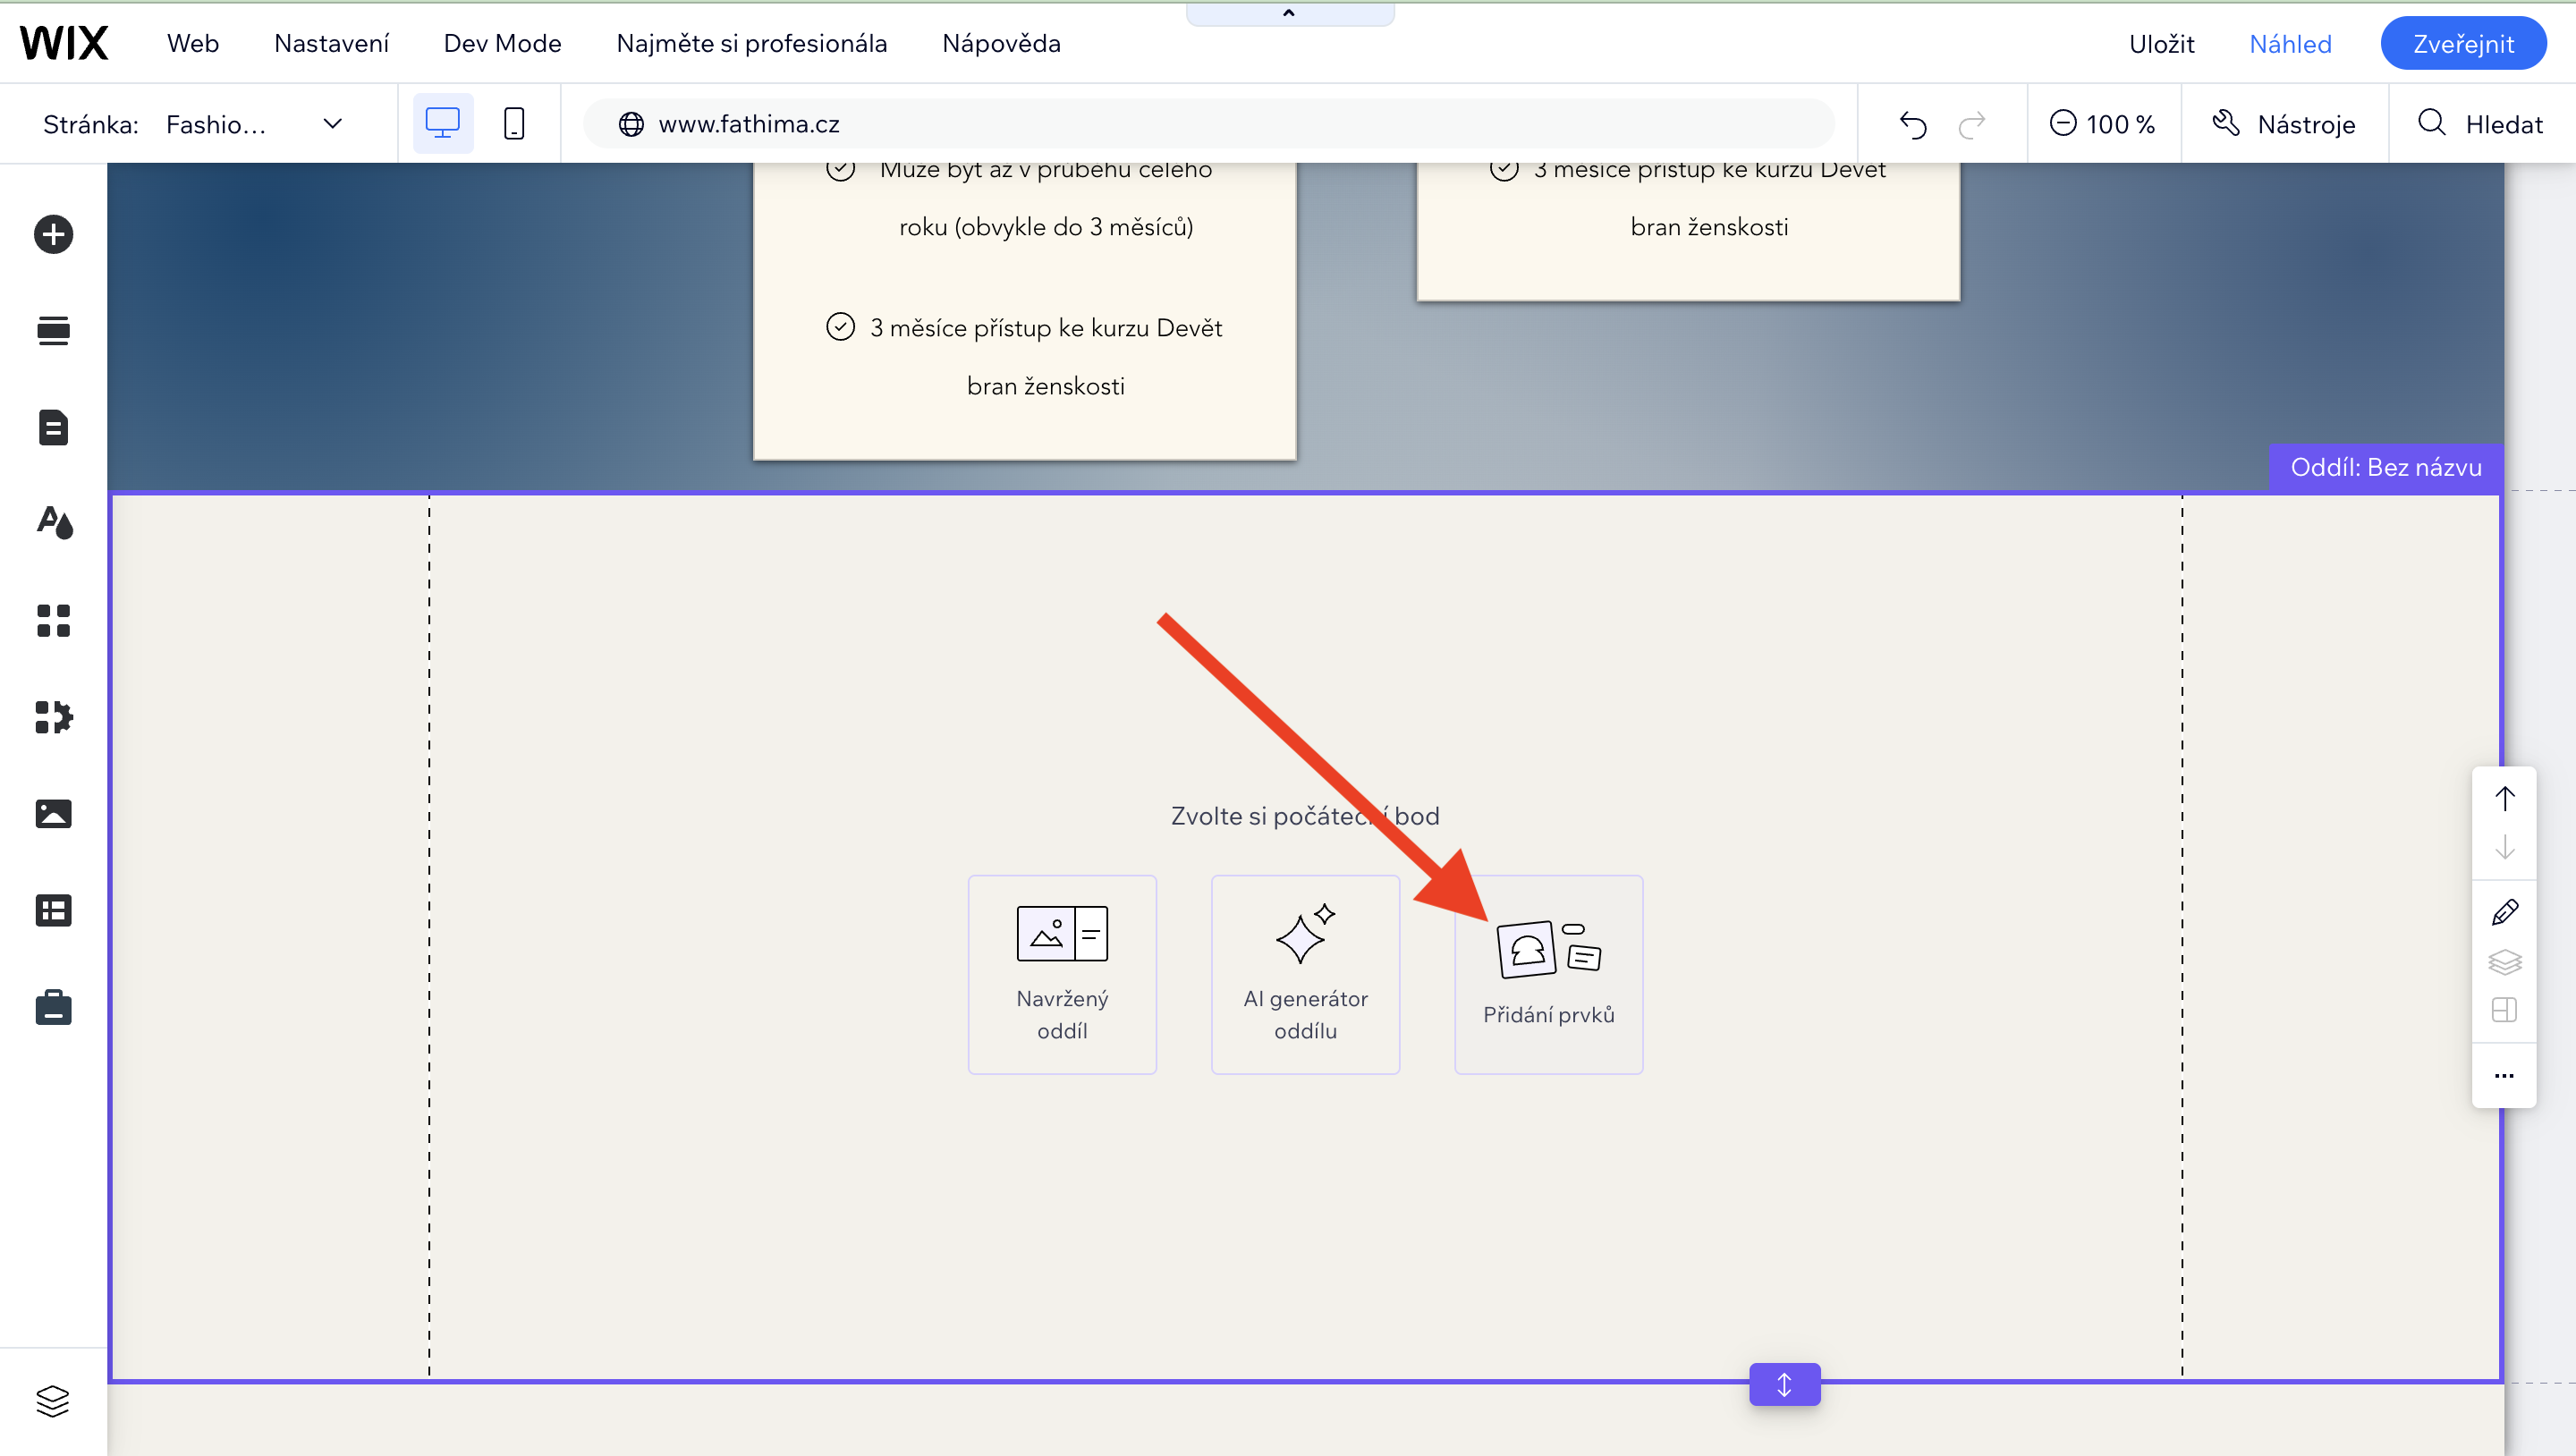Image resolution: width=2576 pixels, height=1456 pixels.
Task: Open the Sections panel in the sidebar
Action: click(x=53, y=331)
